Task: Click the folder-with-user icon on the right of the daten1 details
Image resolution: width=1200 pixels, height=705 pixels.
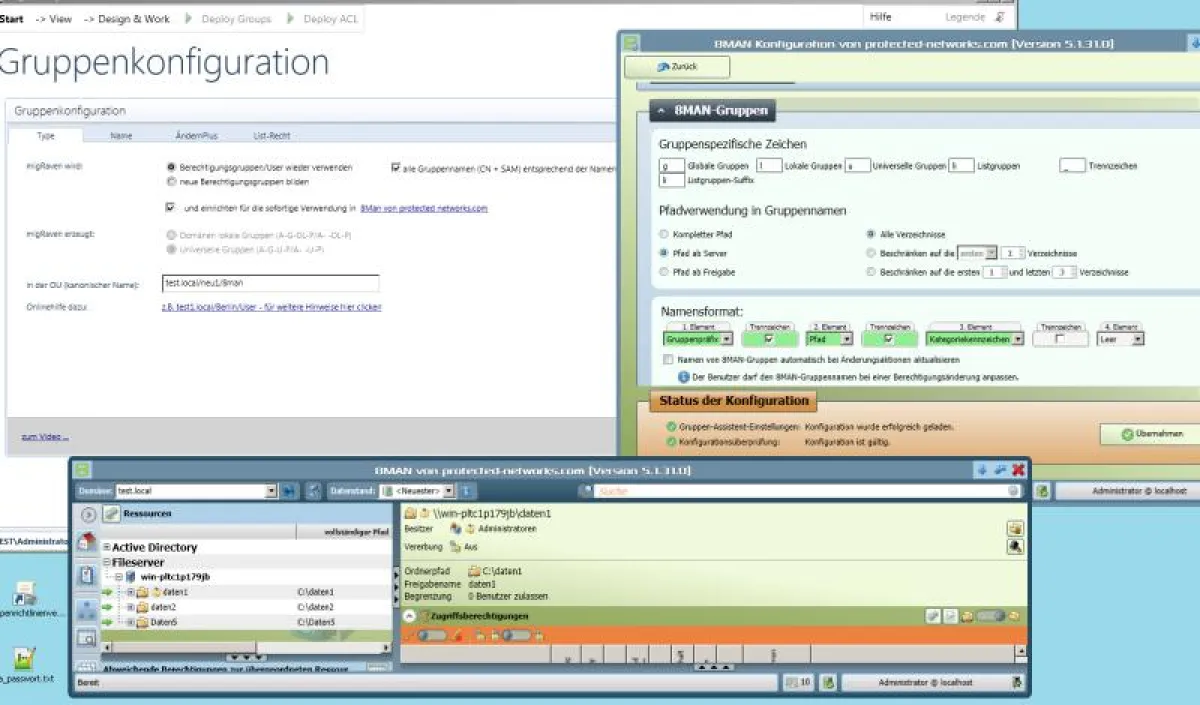Action: point(1014,528)
